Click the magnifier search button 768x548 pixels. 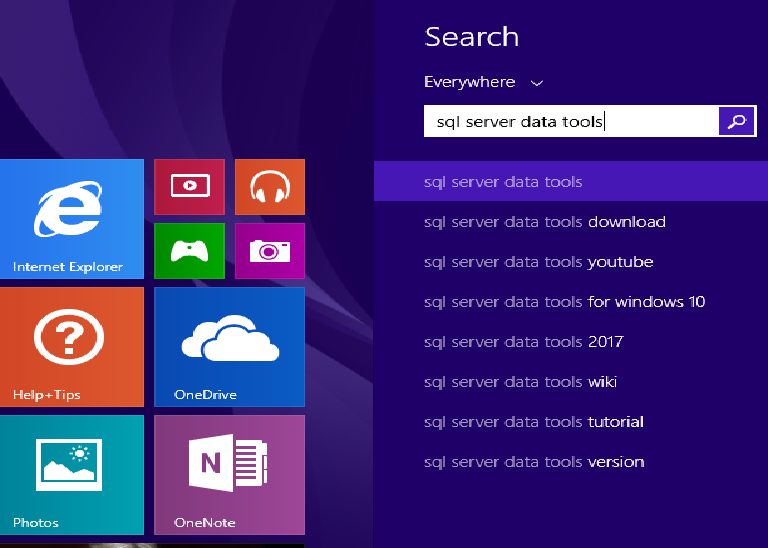pos(737,121)
